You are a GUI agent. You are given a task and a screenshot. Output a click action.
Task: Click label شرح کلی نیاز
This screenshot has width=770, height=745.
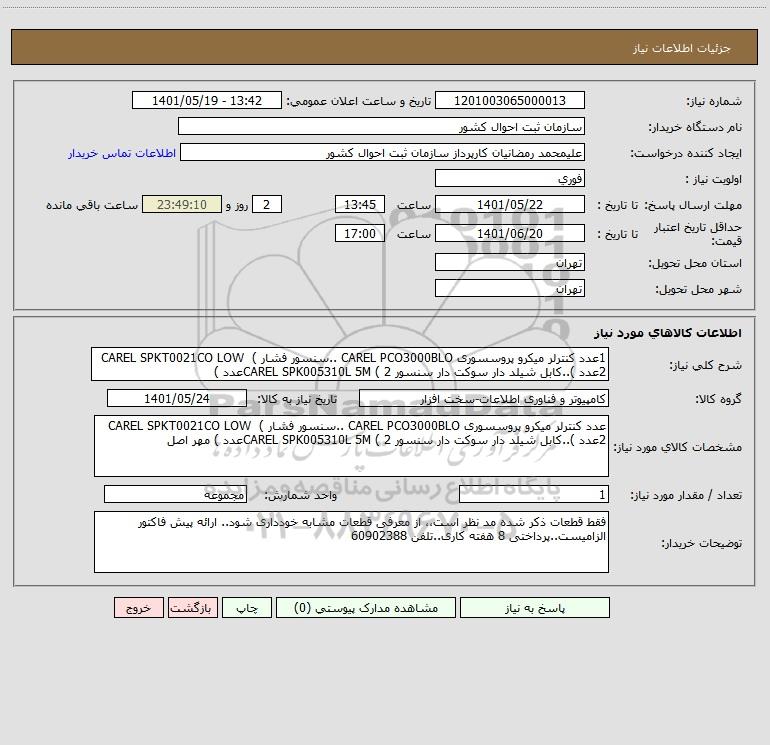coord(706,365)
